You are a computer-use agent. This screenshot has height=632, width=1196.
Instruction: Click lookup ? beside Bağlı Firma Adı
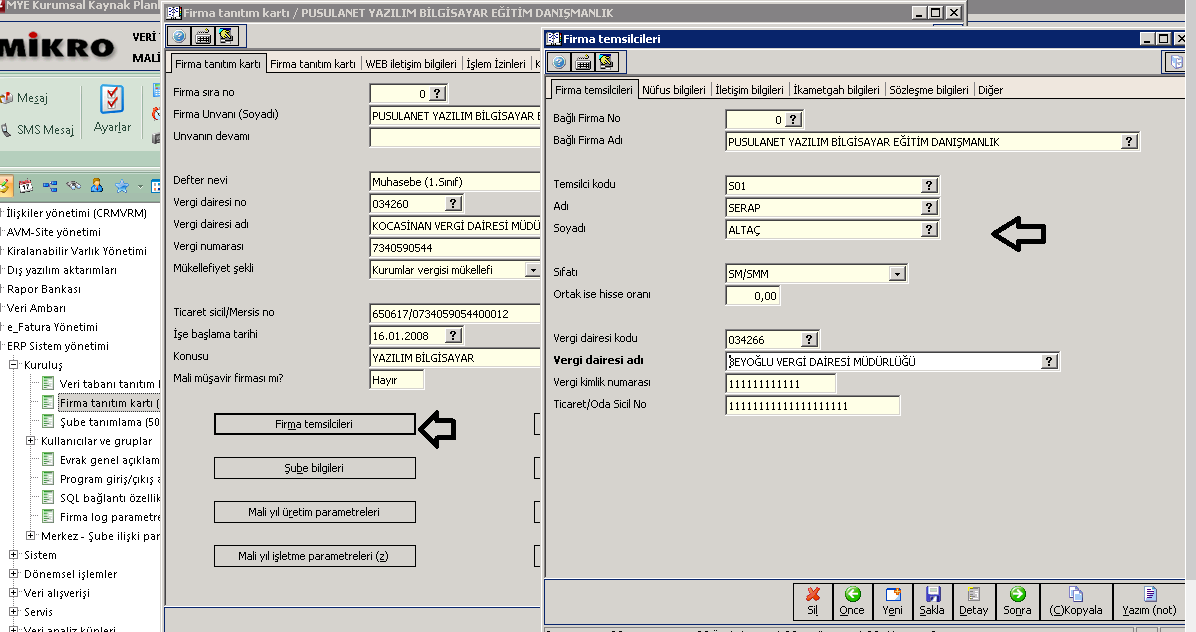coord(1129,142)
